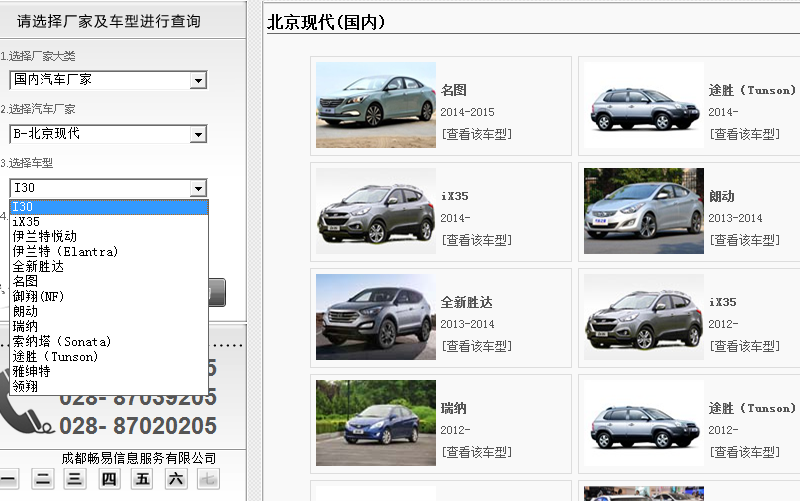Image resolution: width=800 pixels, height=501 pixels.
Task: Click the 四 key icon
Action: pos(109,479)
